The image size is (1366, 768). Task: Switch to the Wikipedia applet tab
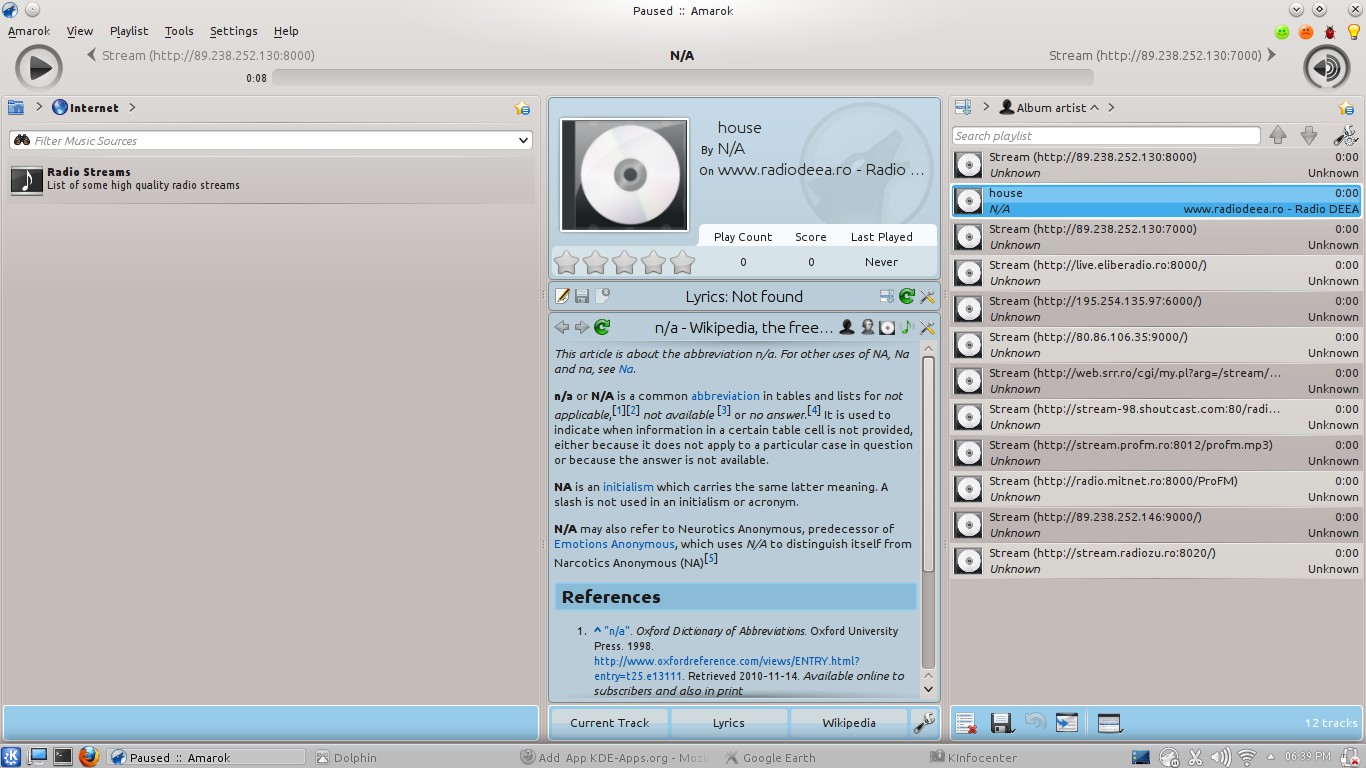pyautogui.click(x=849, y=723)
